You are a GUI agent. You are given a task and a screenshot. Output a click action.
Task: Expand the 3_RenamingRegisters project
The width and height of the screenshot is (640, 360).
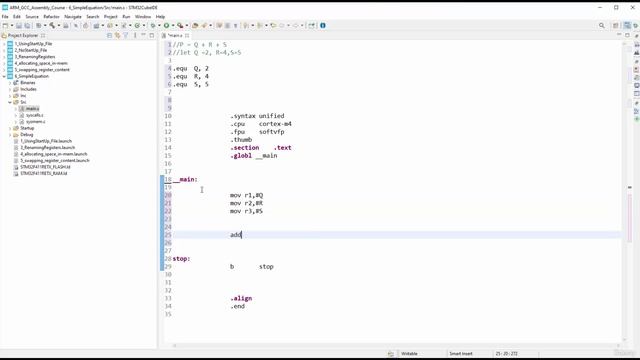coord(4,57)
